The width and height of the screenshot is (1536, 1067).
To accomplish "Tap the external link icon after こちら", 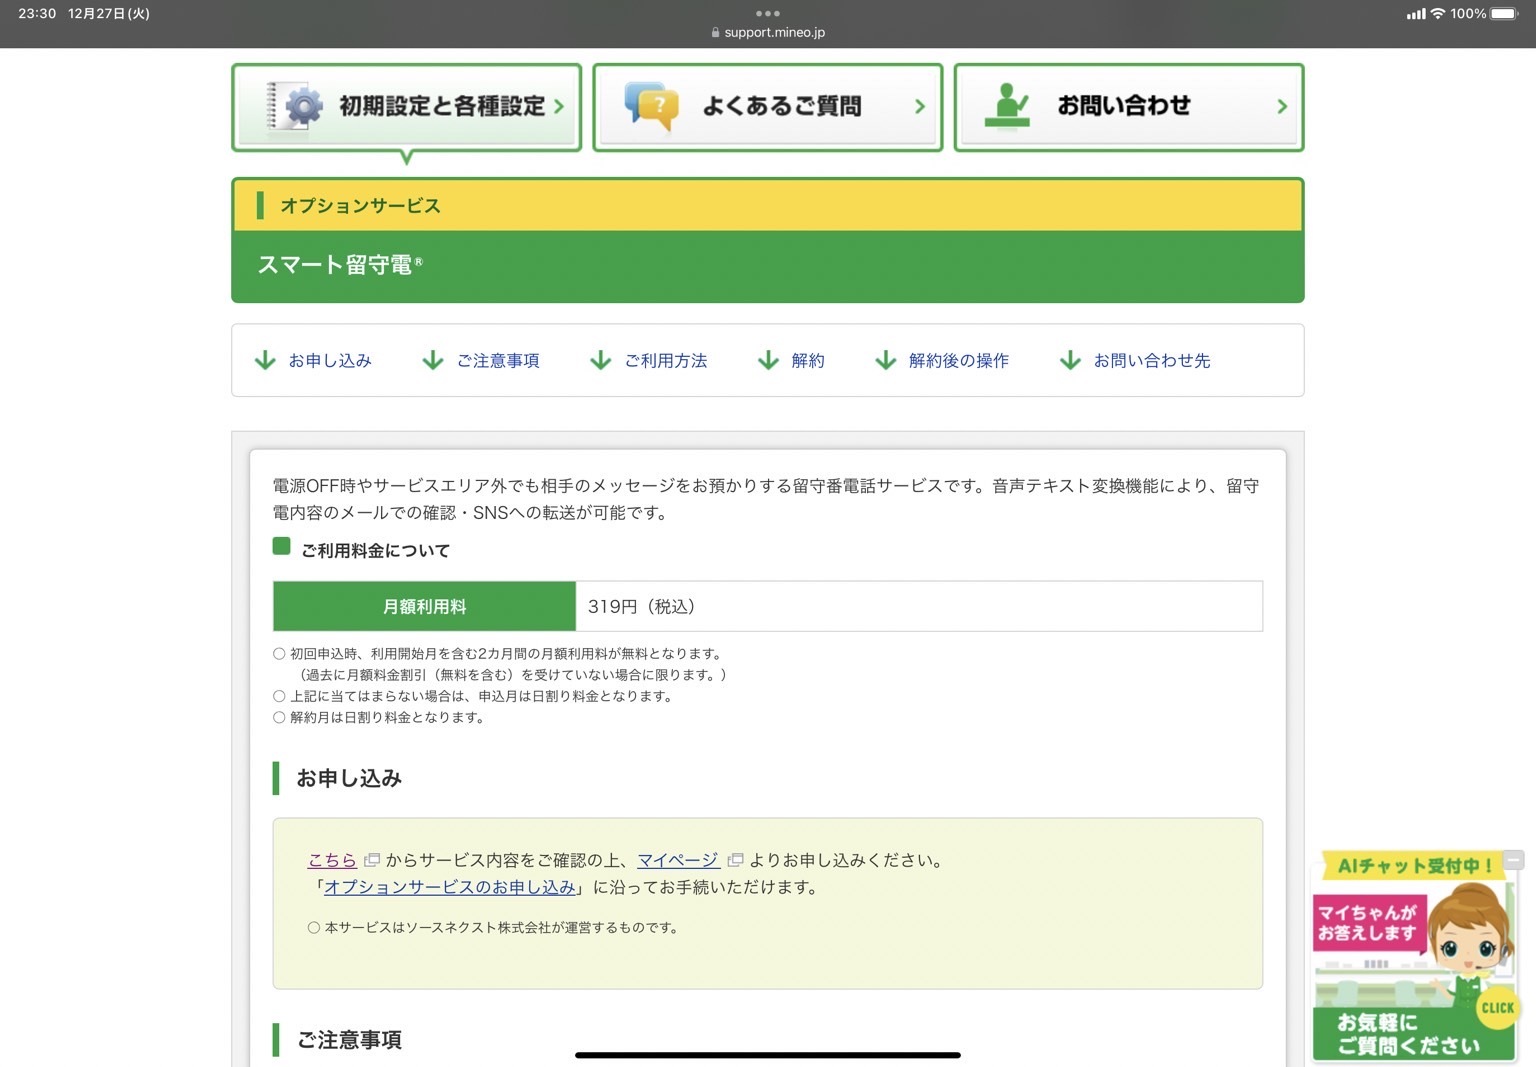I will [372, 860].
